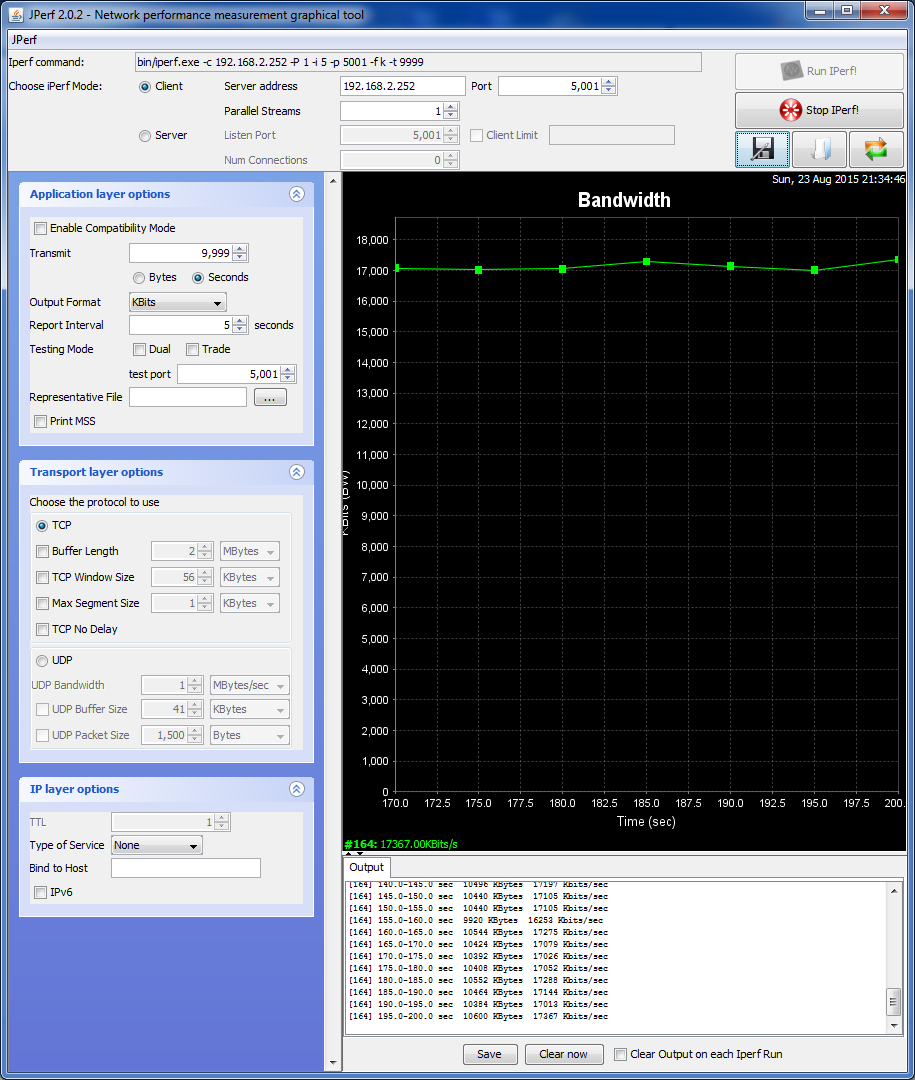
Task: Select the Server mode radio button
Action: click(146, 135)
